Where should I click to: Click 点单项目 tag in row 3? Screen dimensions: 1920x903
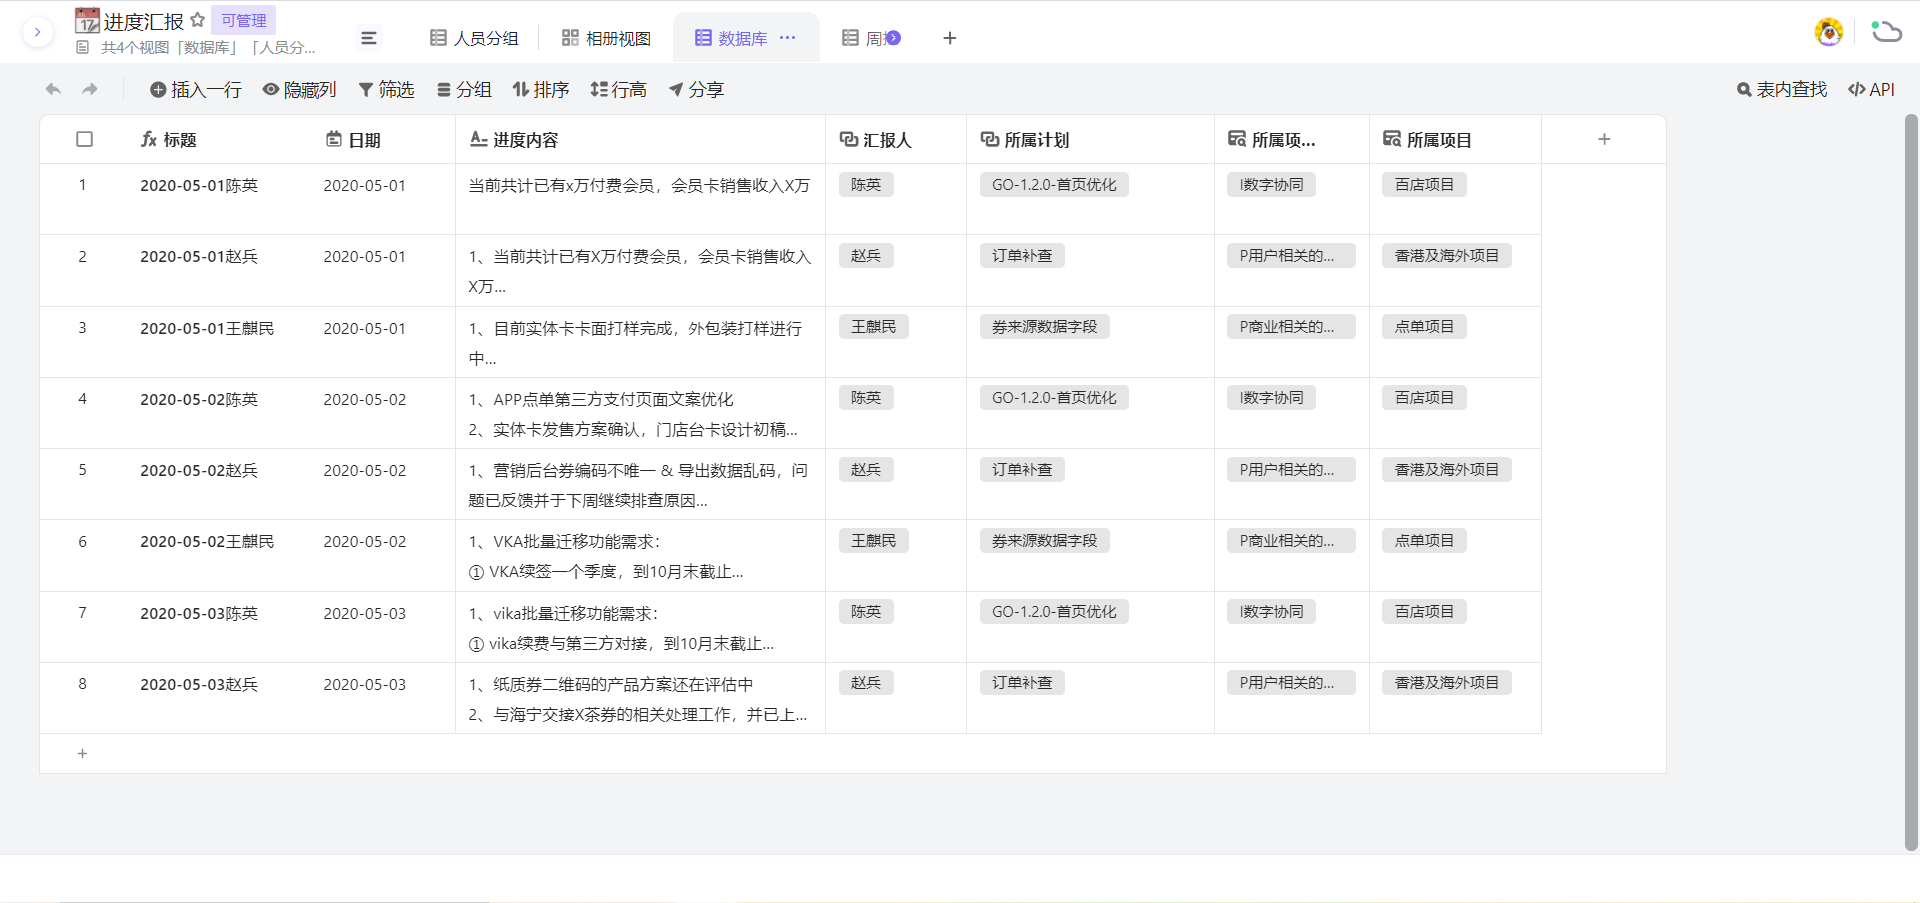tap(1424, 327)
